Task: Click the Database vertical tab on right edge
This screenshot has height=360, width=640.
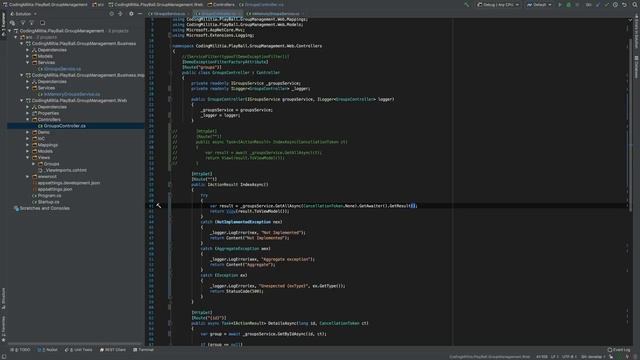Action: [636, 67]
